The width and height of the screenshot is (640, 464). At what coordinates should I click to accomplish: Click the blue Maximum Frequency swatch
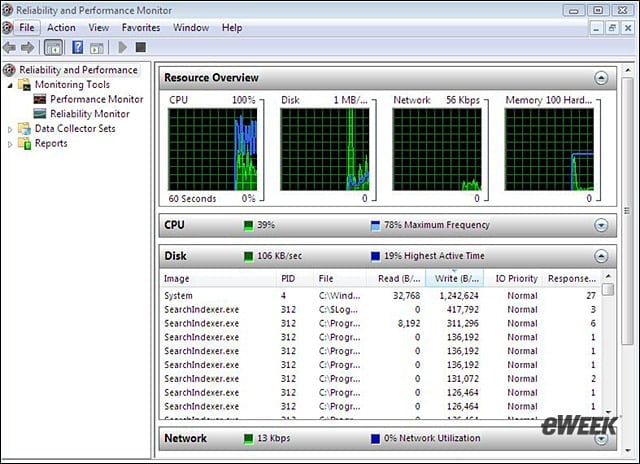tap(375, 225)
